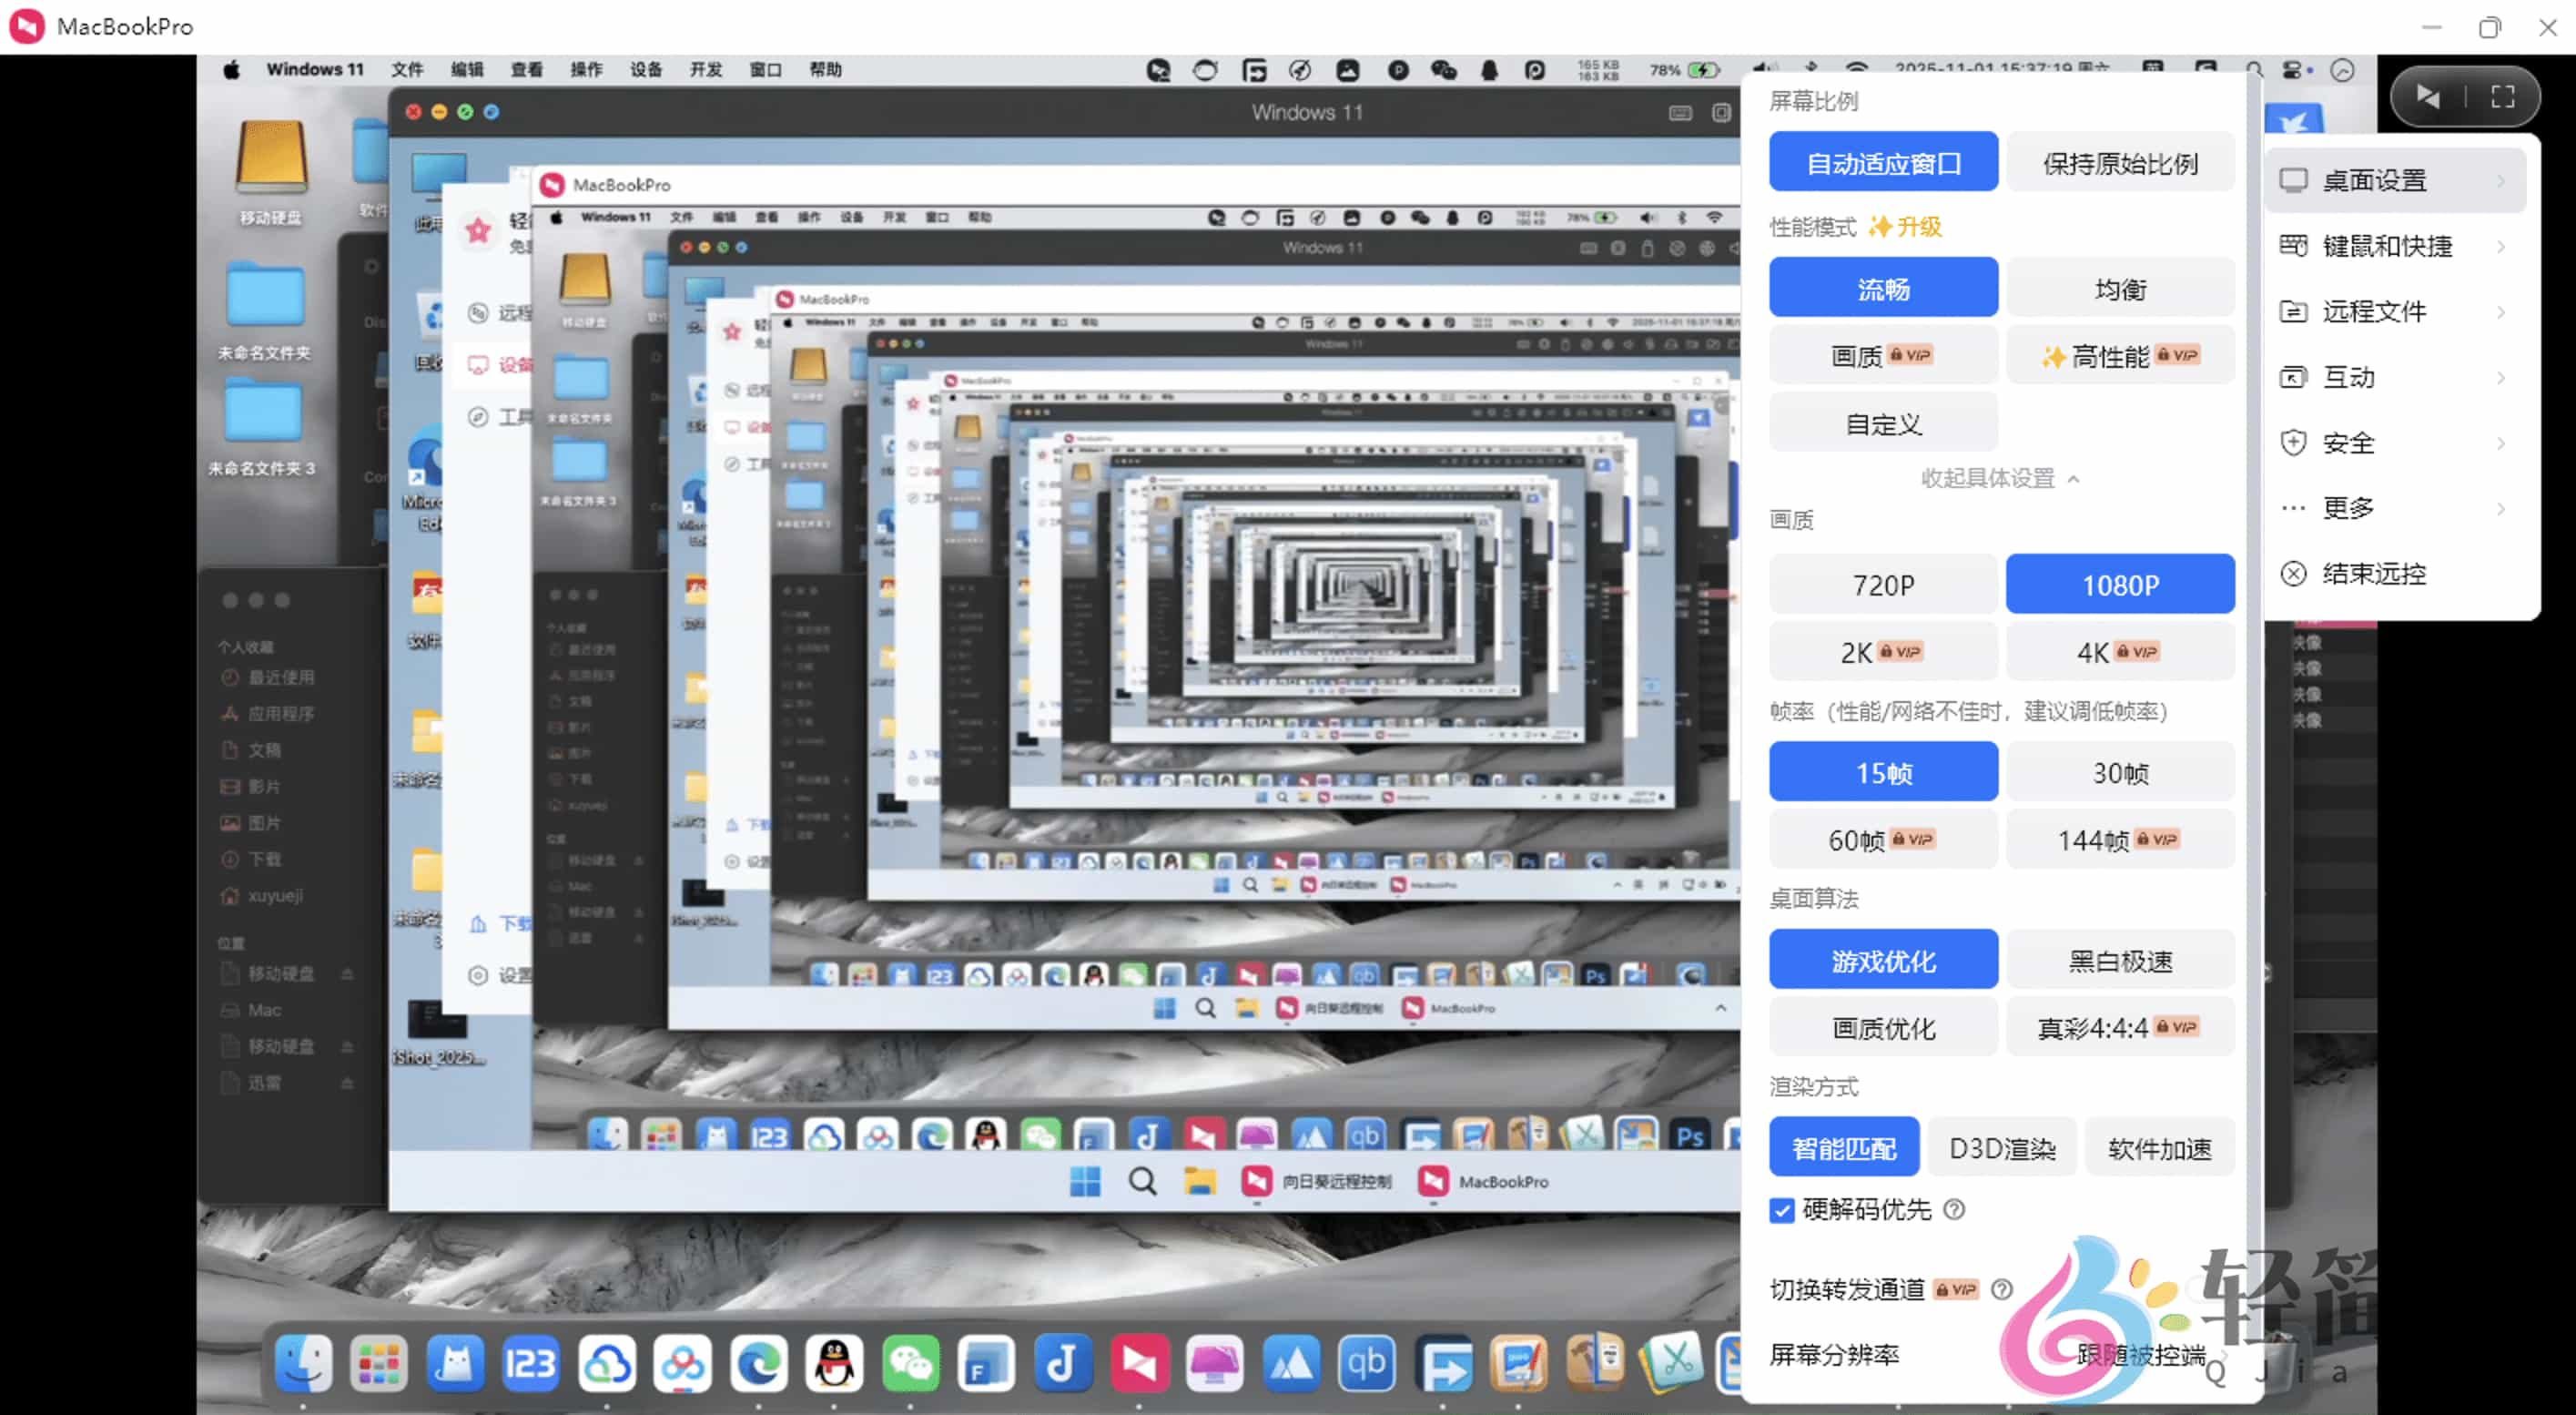Choose 黑白极速 desktop algorithm

[2119, 961]
